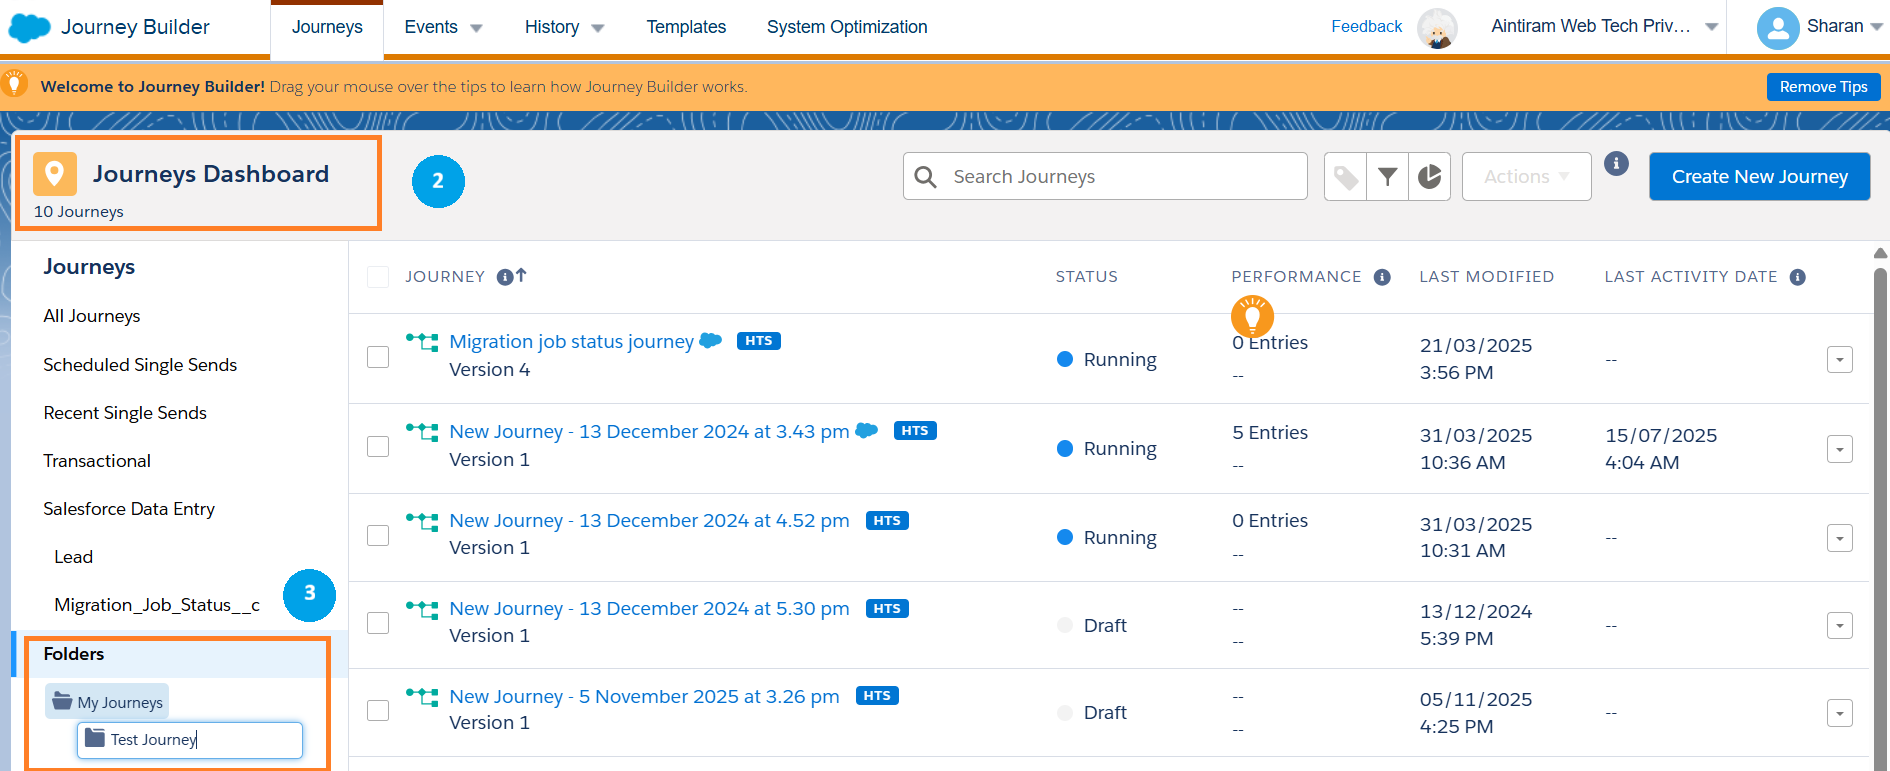Expand the Actions dropdown
Screen dimensions: 1890x771
coord(1526,177)
